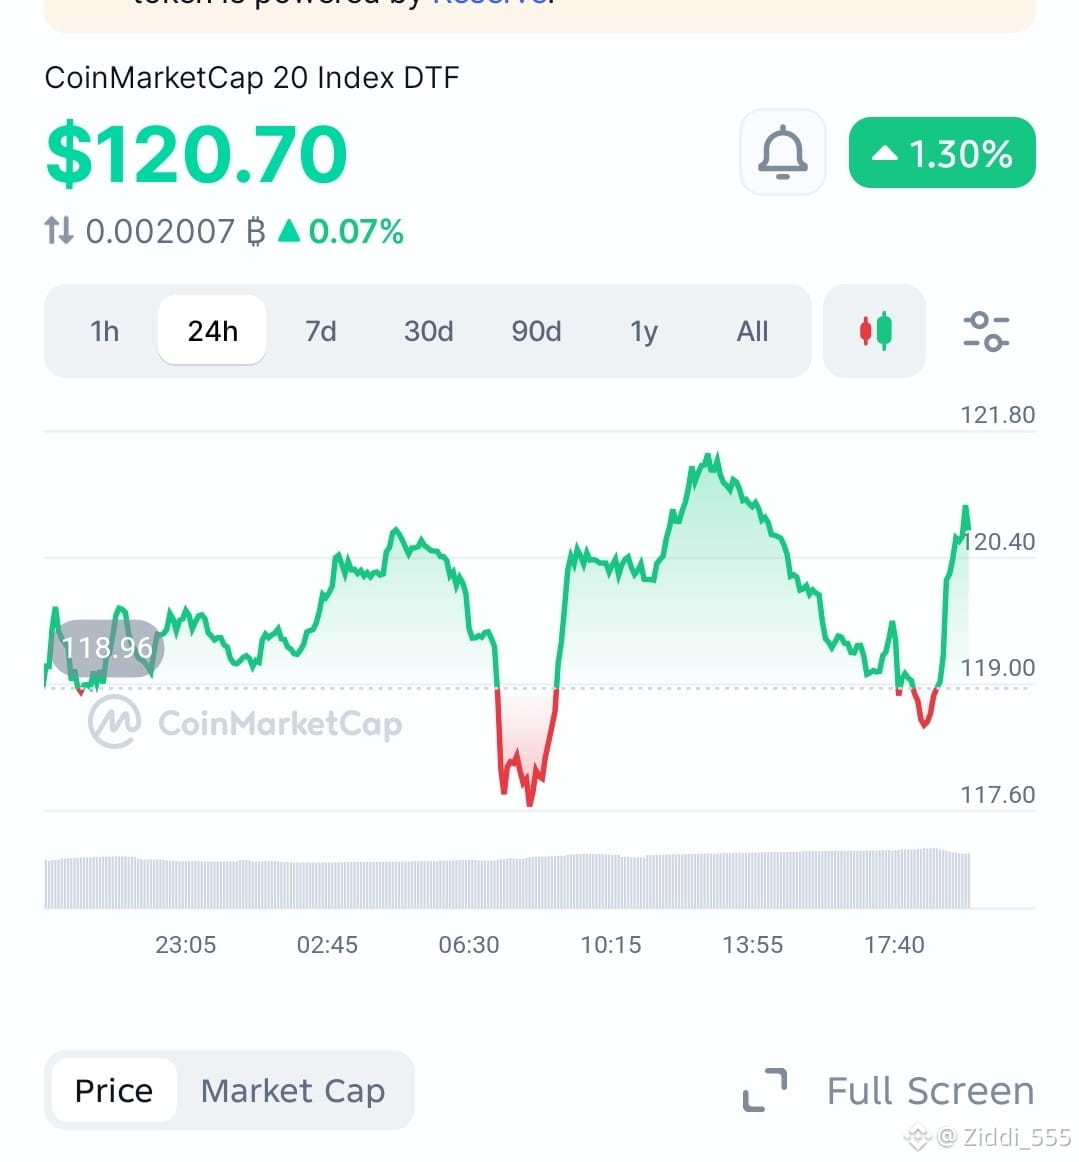Tap the price alert bell icon
The height and width of the screenshot is (1162, 1079).
[x=783, y=153]
